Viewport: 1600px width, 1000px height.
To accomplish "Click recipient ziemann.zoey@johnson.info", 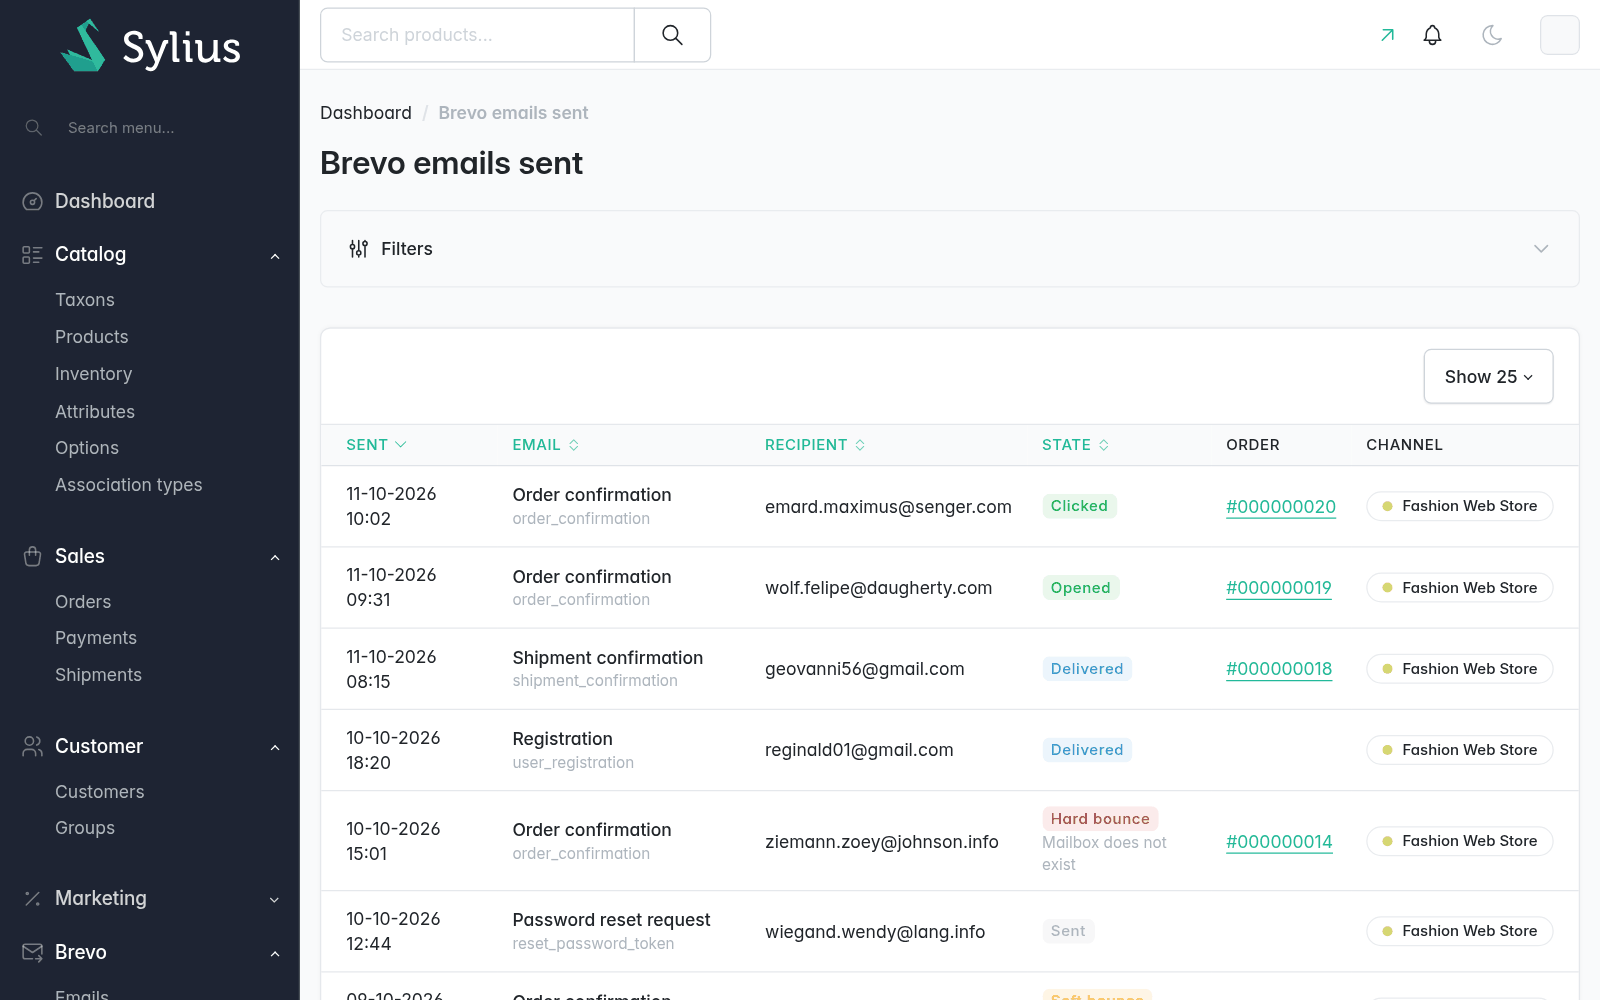I will pos(881,842).
